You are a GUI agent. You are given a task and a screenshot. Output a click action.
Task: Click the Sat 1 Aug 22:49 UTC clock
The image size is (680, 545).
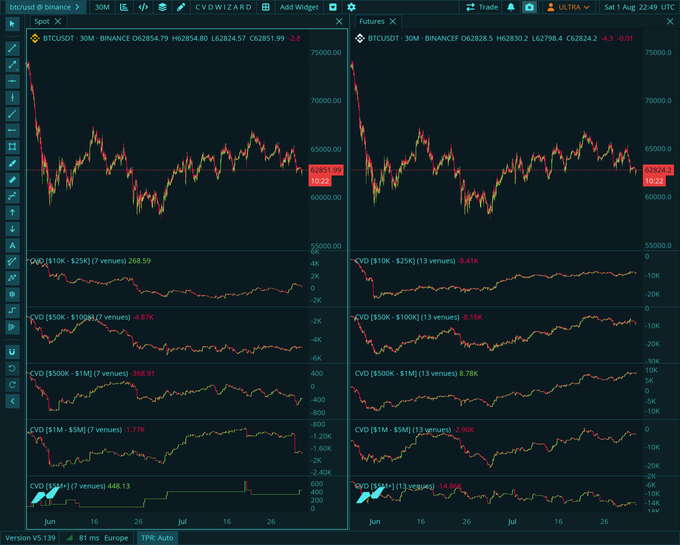pyautogui.click(x=639, y=7)
